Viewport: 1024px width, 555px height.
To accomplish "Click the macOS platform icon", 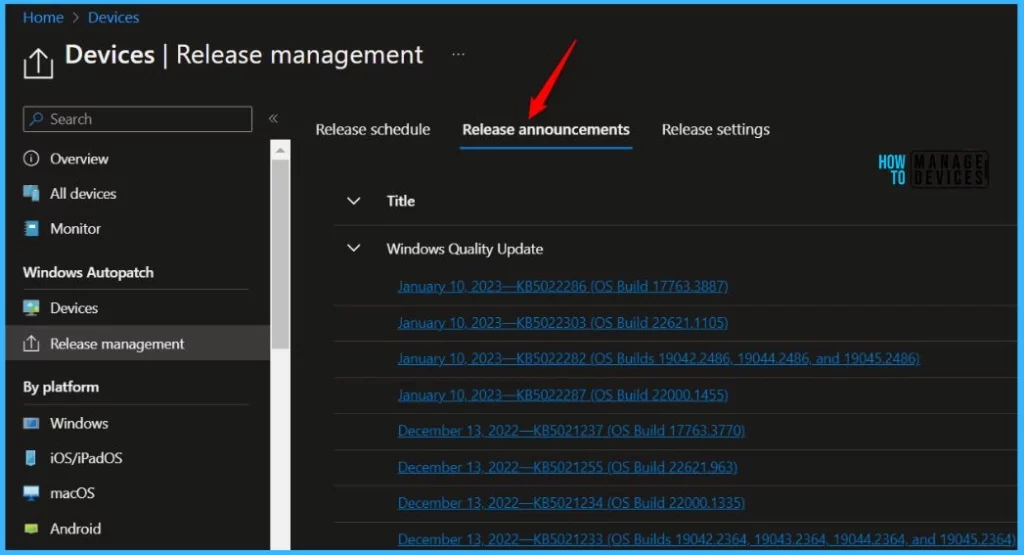I will coord(31,493).
